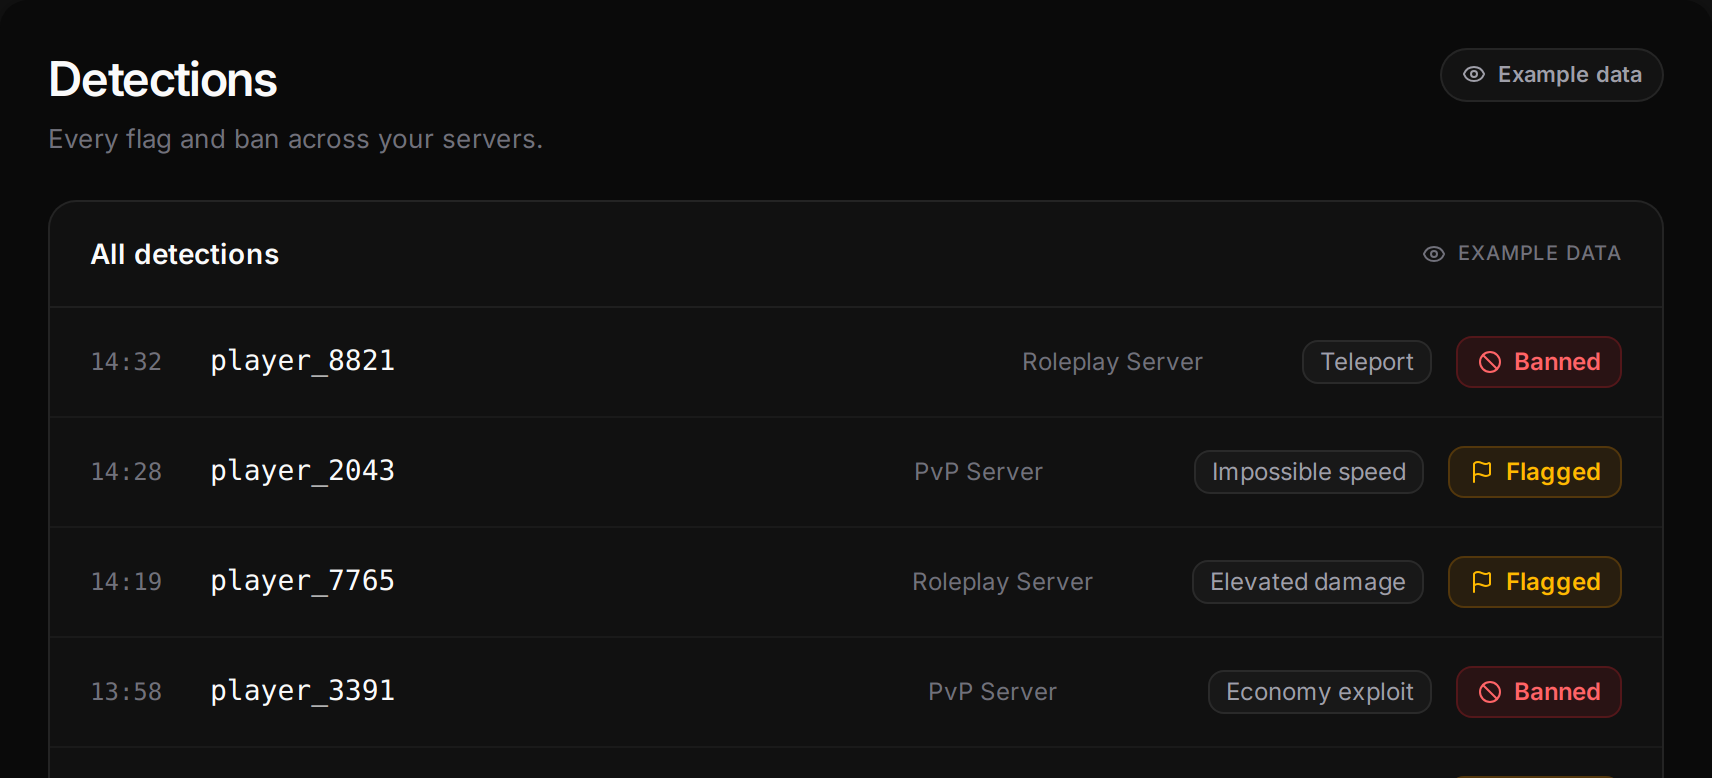Click the flag icon in player_2043's row
This screenshot has height=778, width=1712.
pyautogui.click(x=1482, y=472)
